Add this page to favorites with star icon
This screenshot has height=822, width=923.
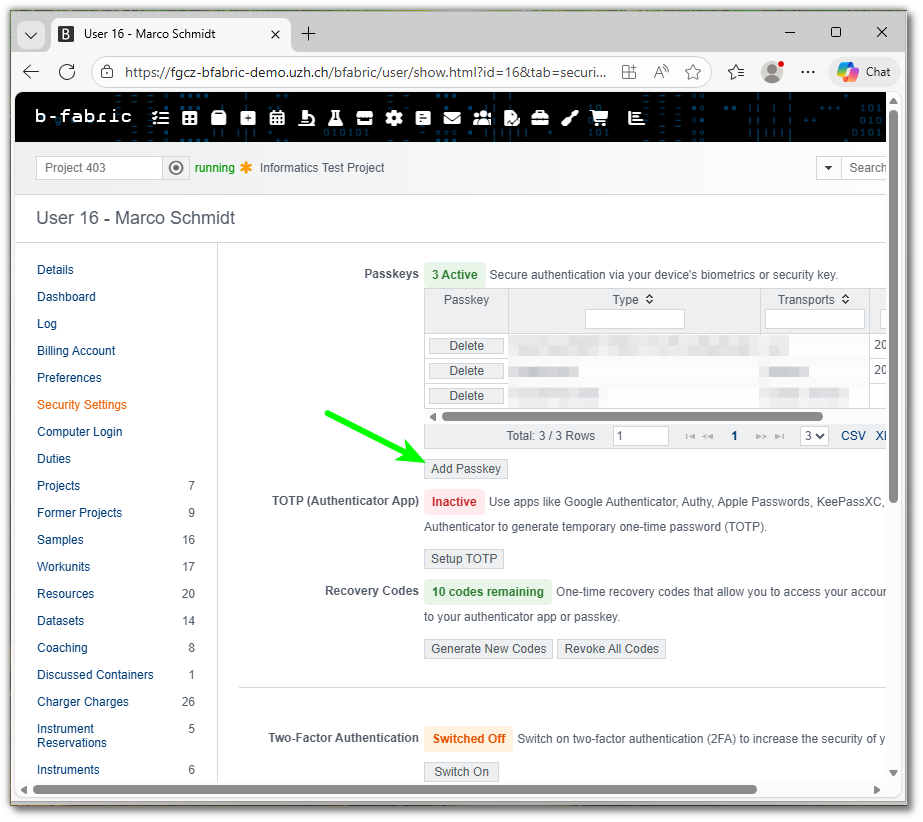693,72
